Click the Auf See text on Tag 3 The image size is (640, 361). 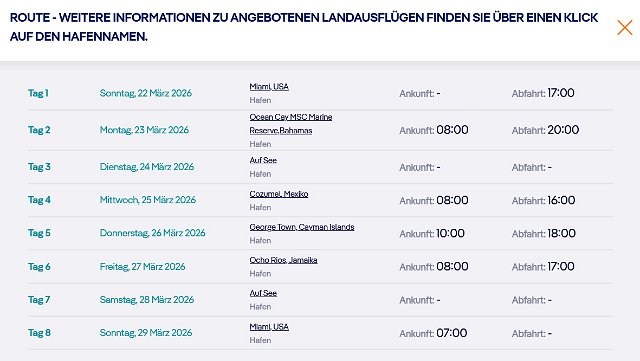pos(263,160)
